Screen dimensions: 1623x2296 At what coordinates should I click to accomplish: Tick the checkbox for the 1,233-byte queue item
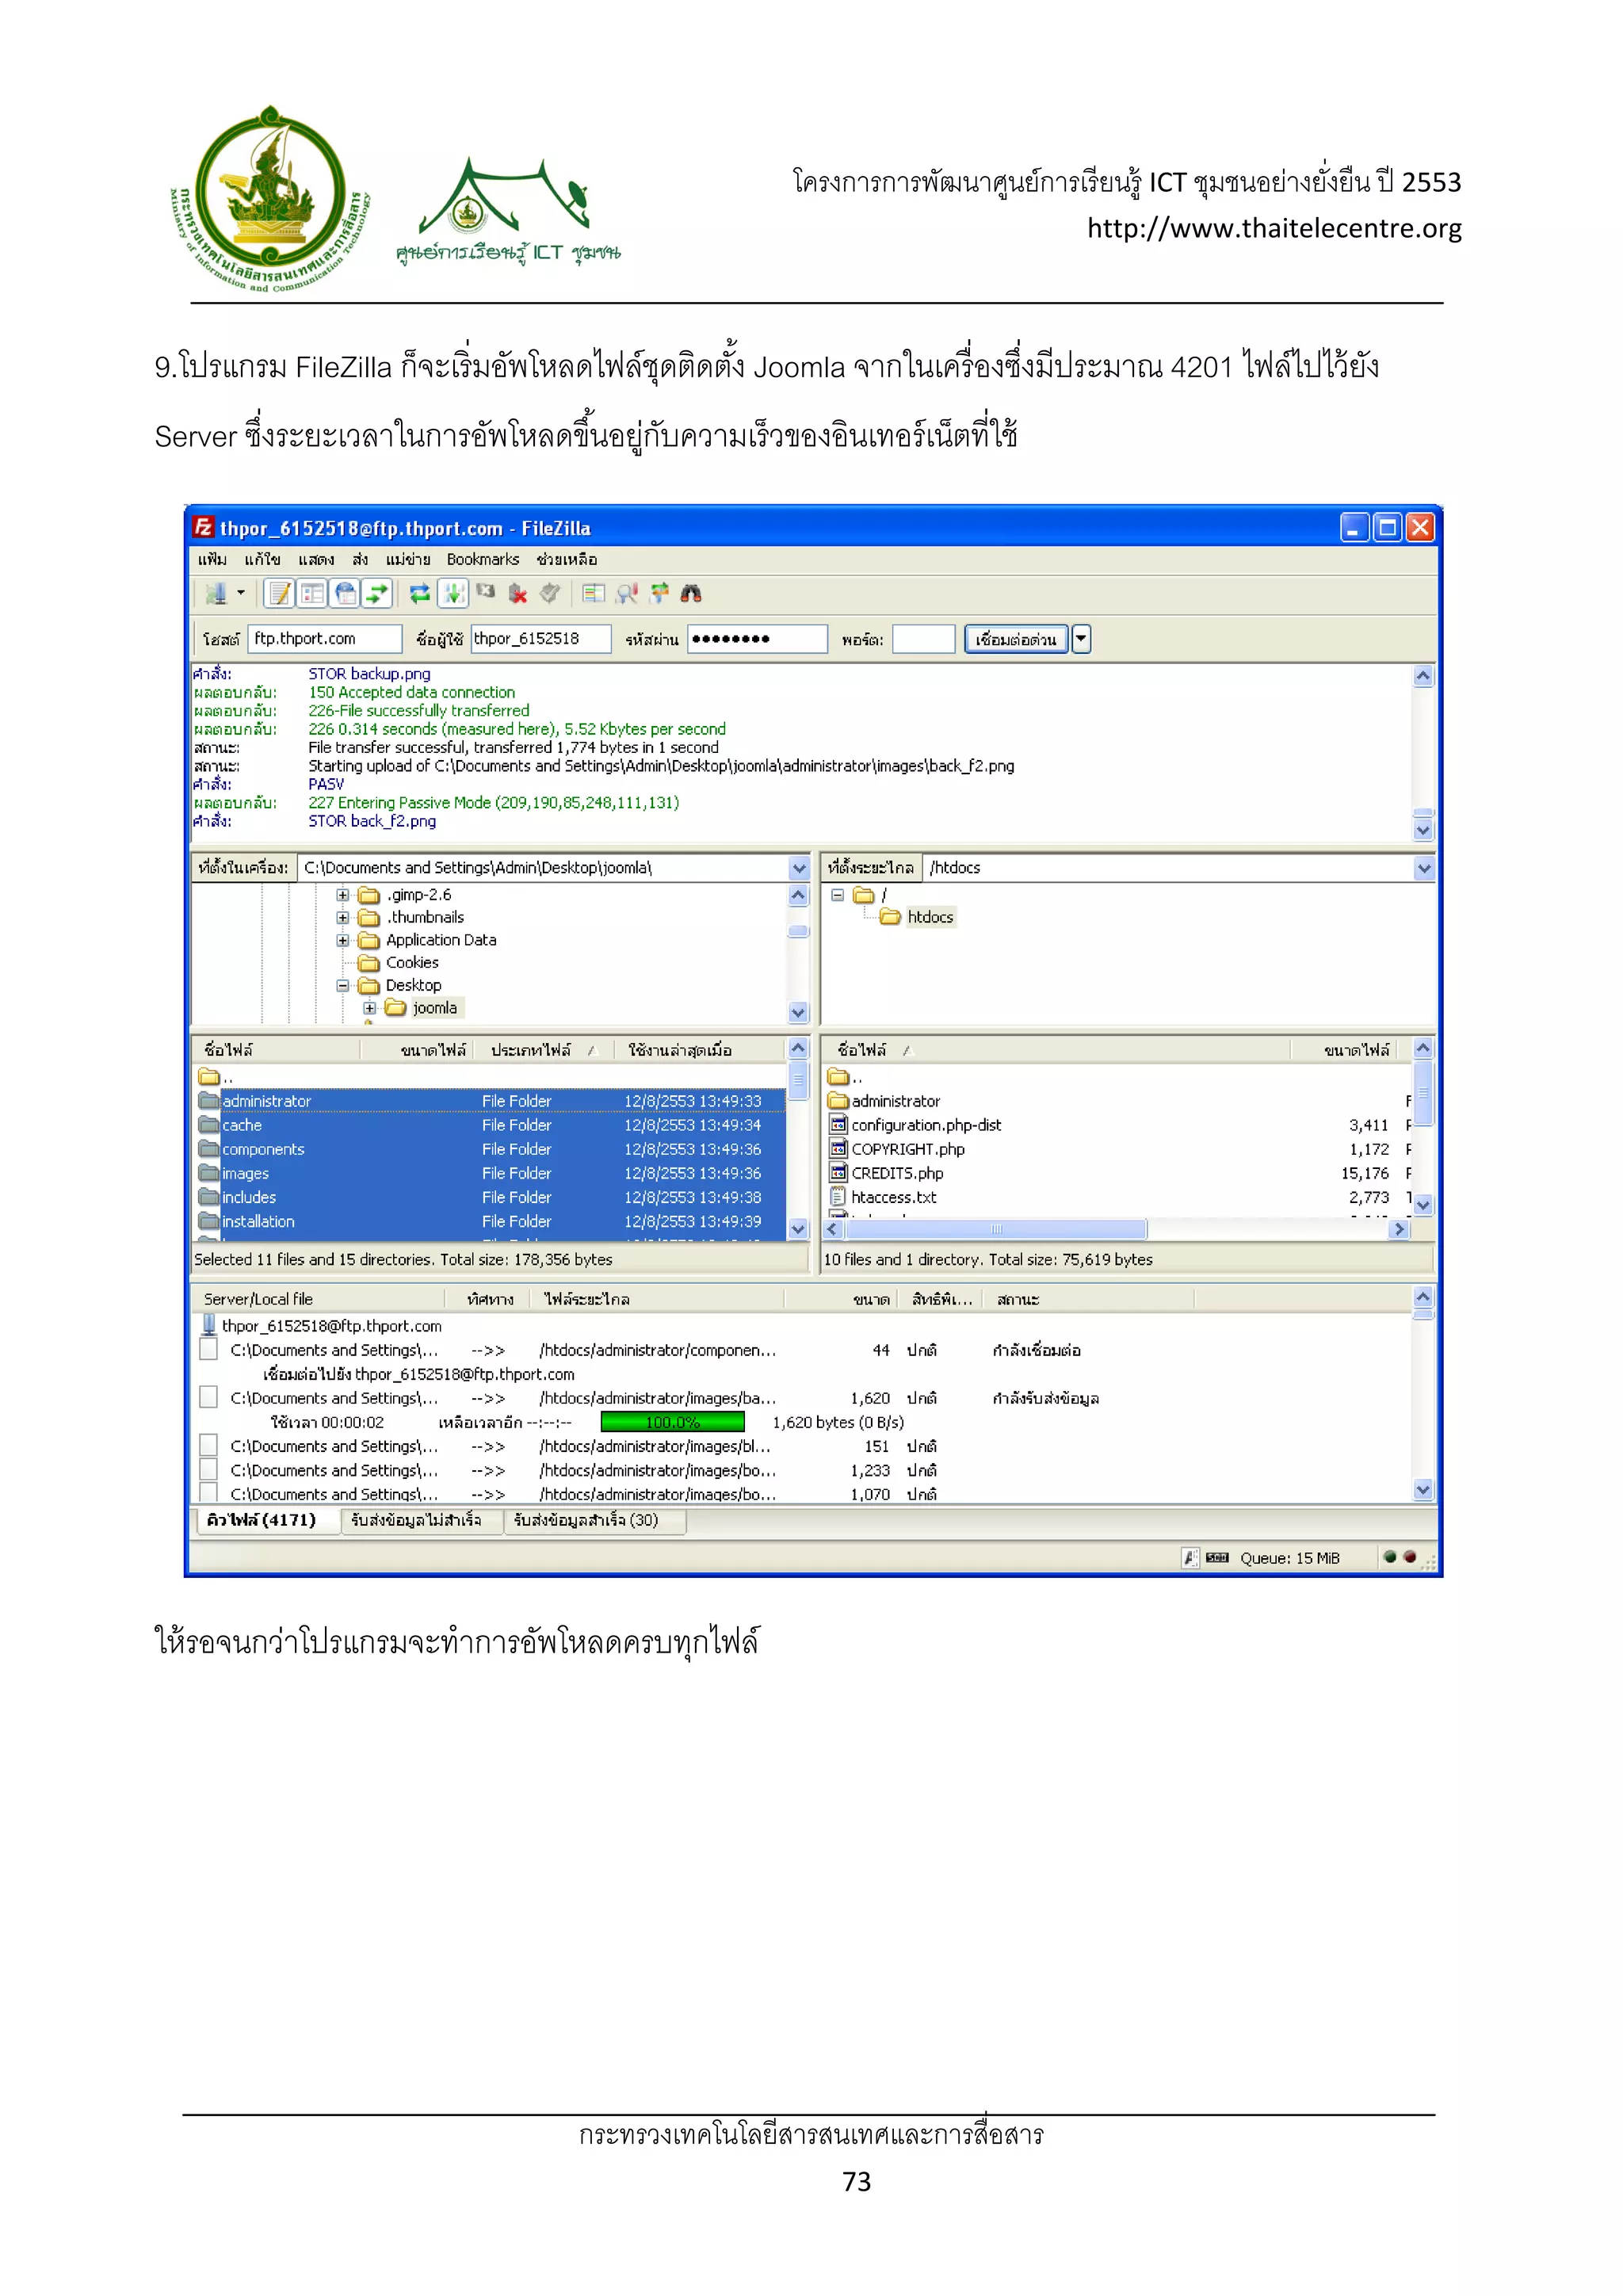tap(208, 1470)
